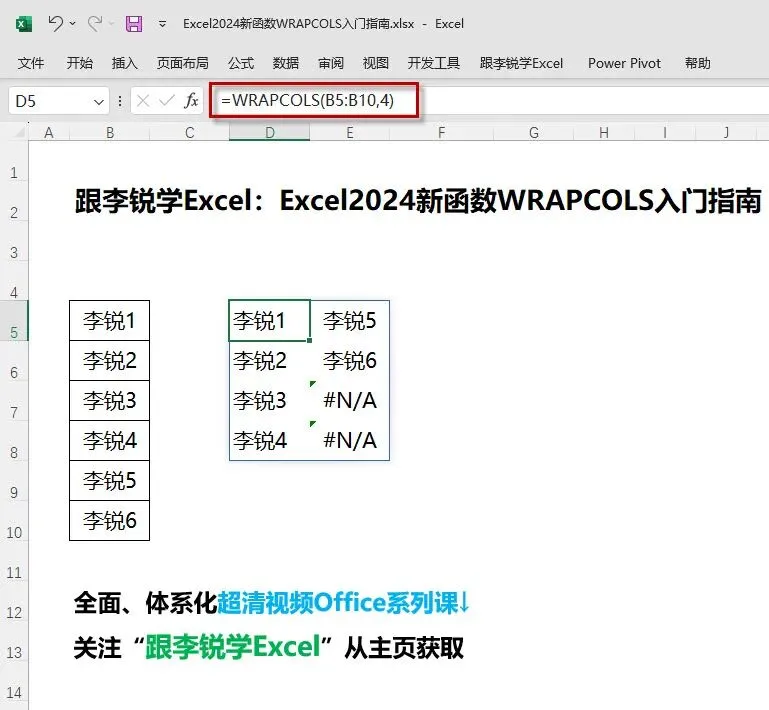Open the 数据 ribbon tab
Image resolution: width=769 pixels, height=710 pixels.
tap(286, 63)
